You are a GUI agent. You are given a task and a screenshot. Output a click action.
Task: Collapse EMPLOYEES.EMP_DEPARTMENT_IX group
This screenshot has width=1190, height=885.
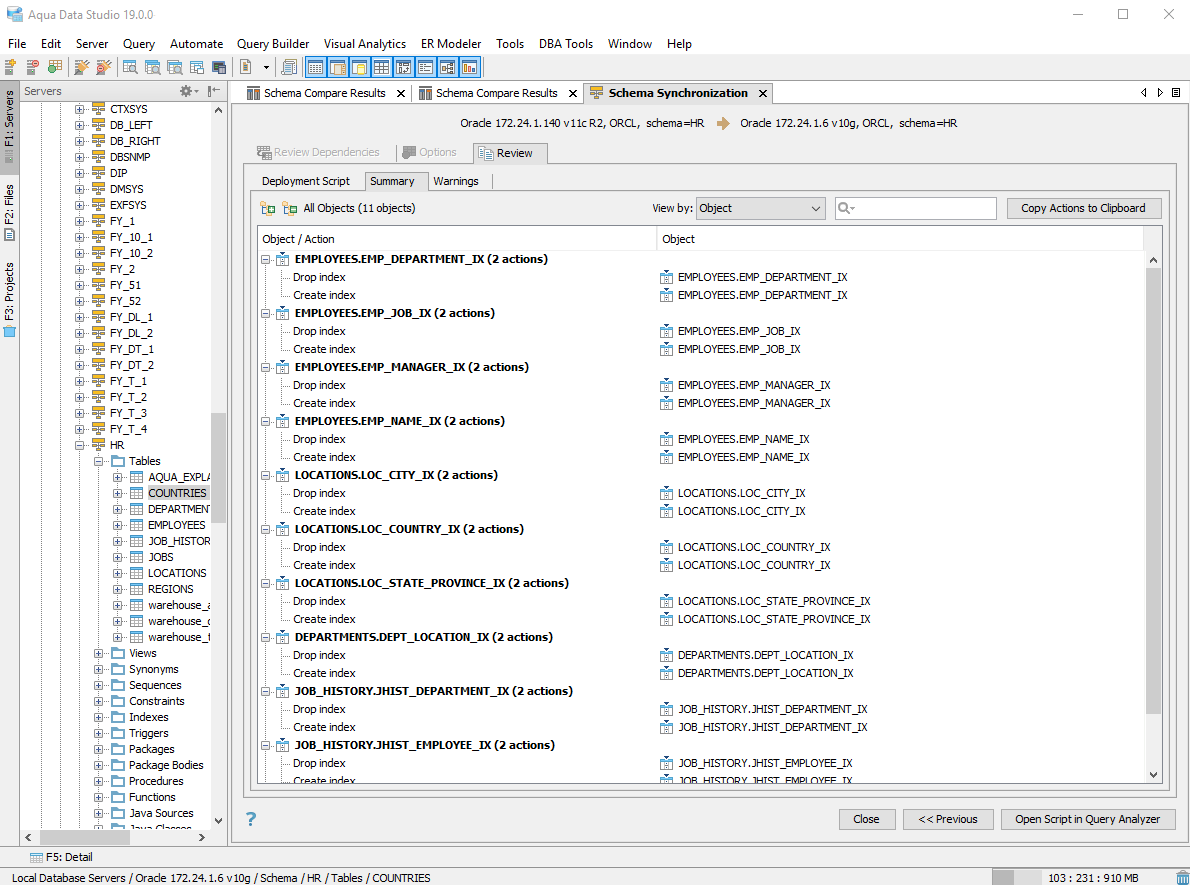coord(266,260)
